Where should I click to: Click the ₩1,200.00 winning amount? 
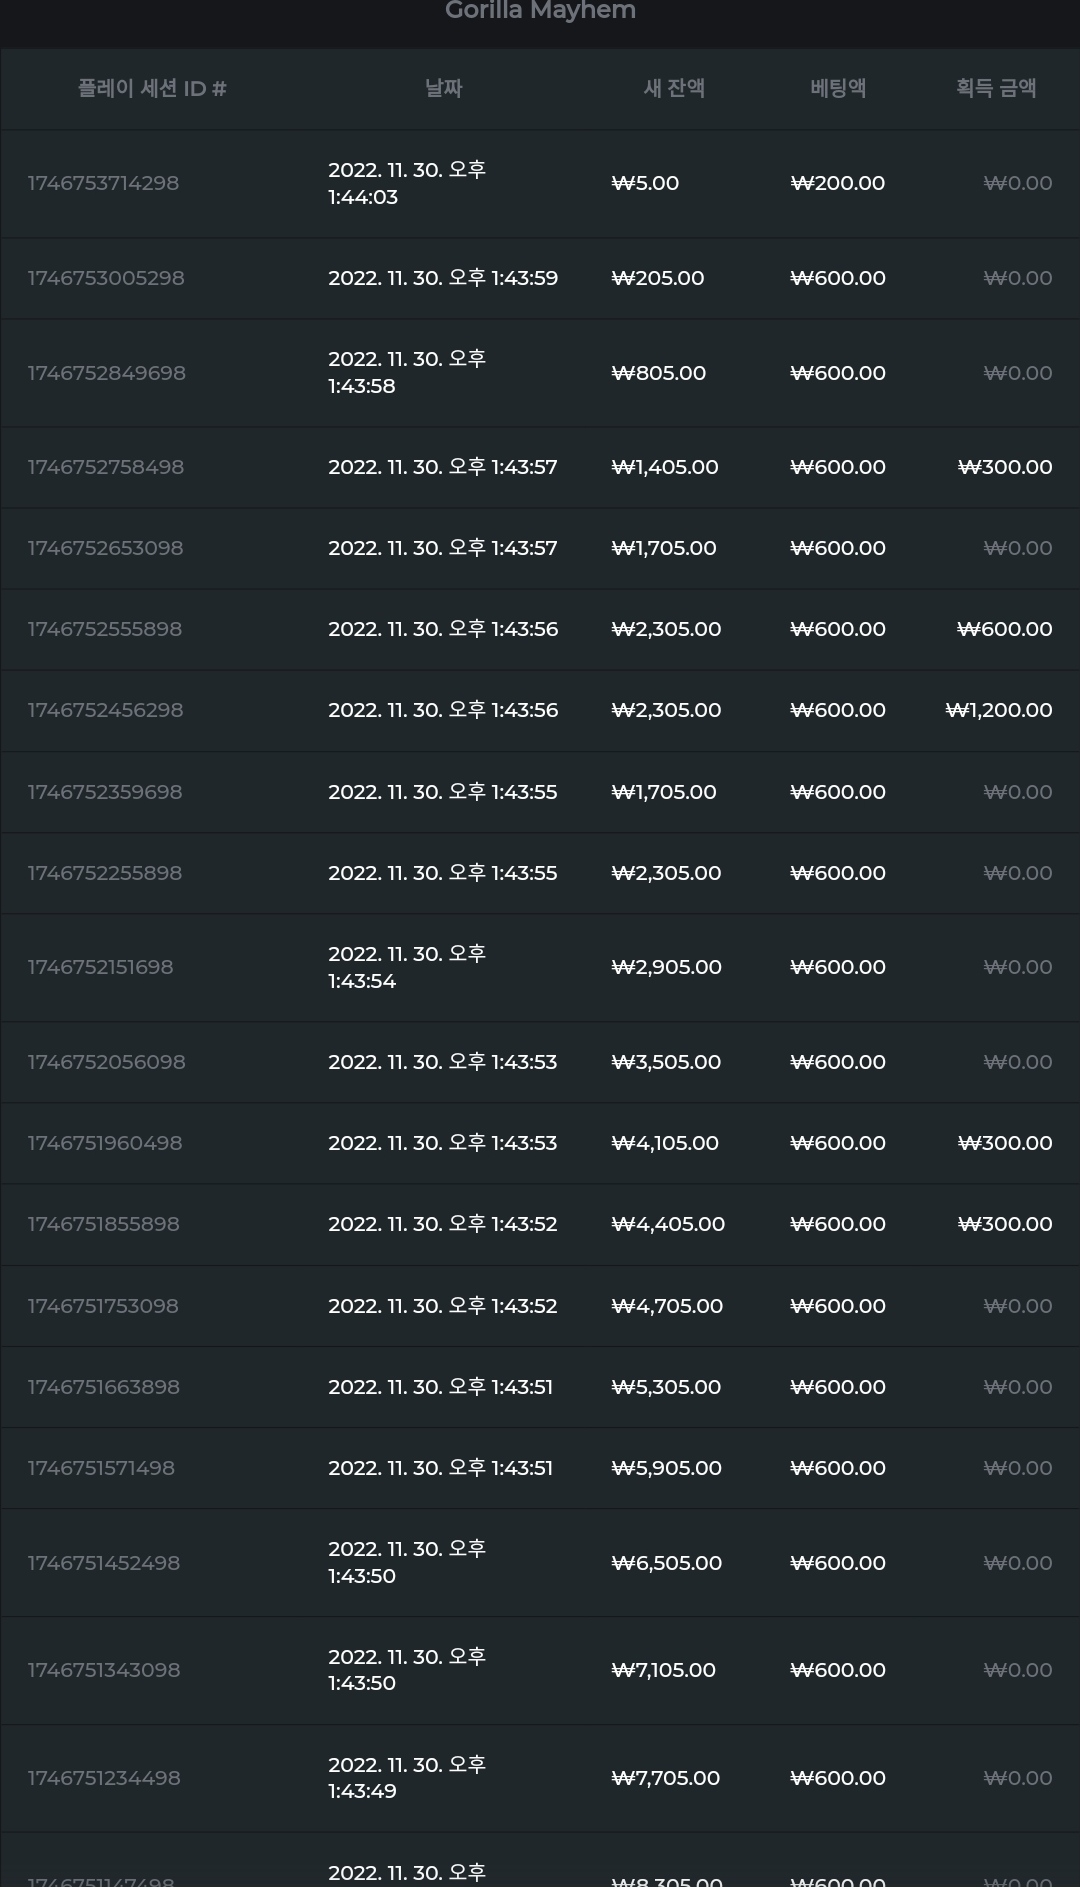coord(998,710)
